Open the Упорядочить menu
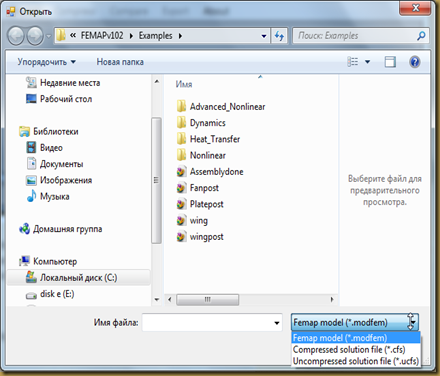The image size is (440, 376). click(47, 62)
